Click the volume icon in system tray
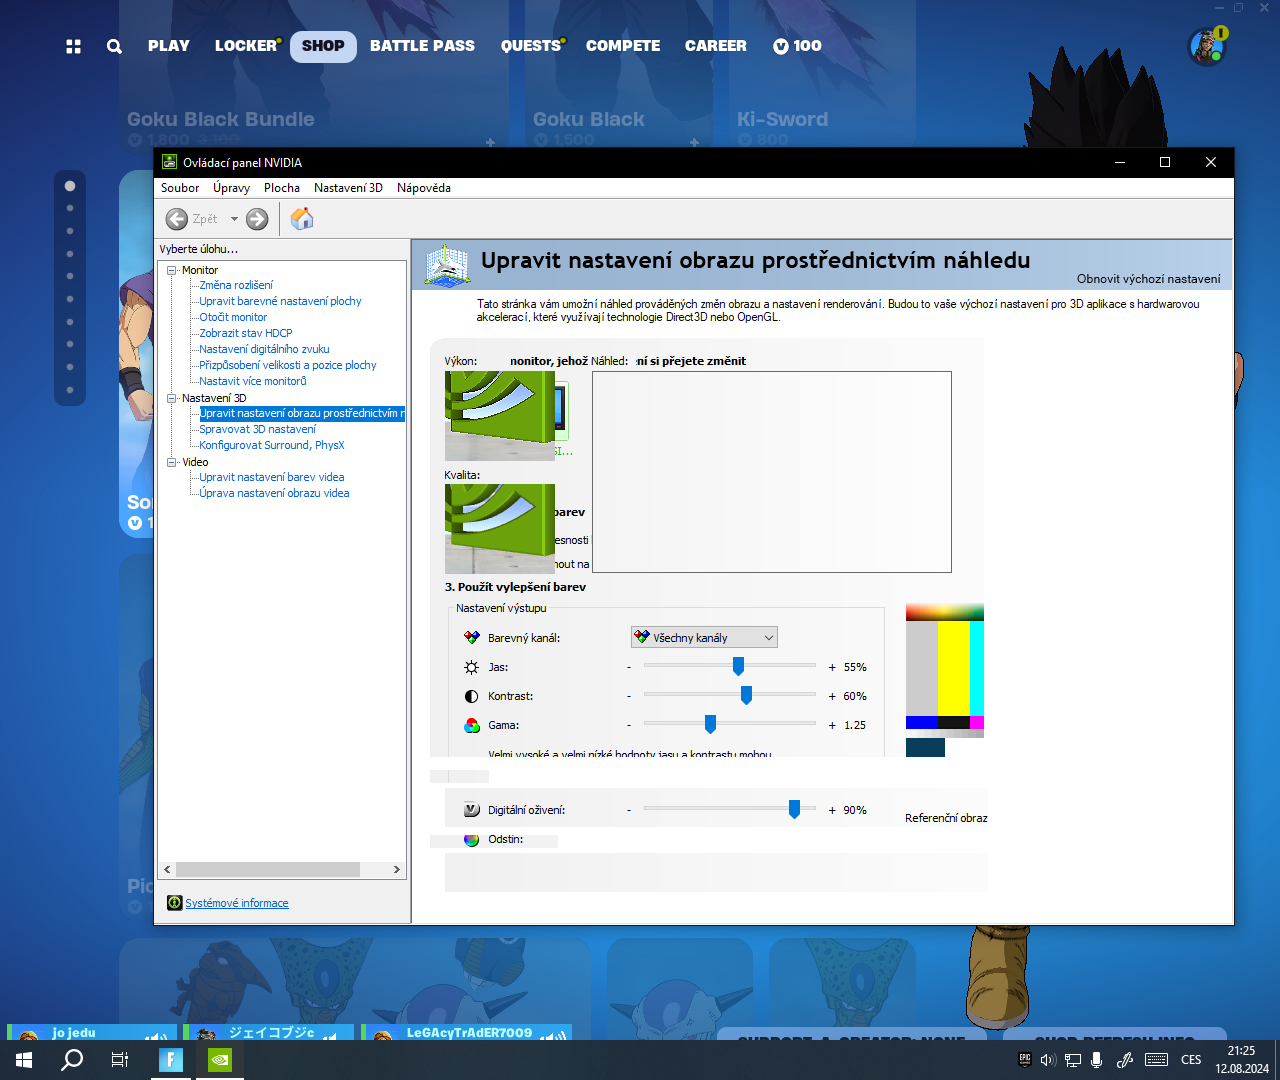The height and width of the screenshot is (1080, 1280). 1048,1060
